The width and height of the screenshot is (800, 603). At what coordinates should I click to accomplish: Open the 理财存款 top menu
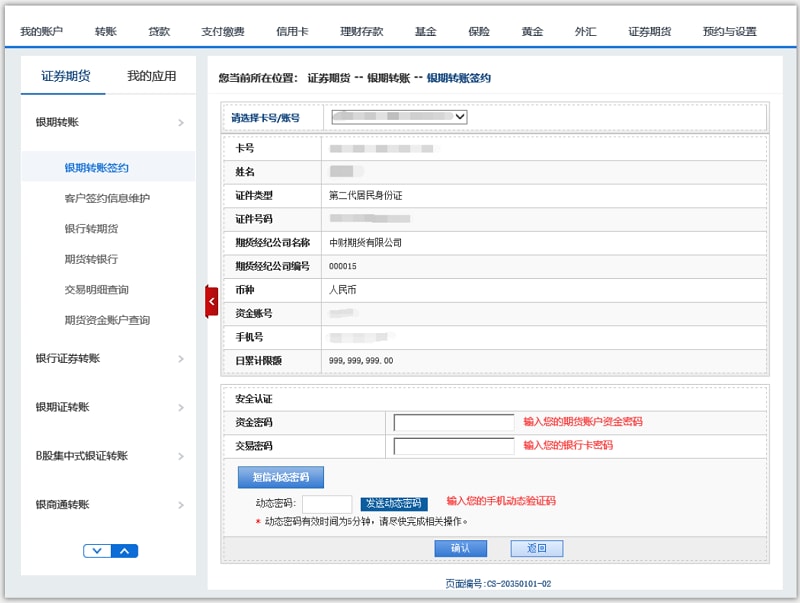coord(361,31)
